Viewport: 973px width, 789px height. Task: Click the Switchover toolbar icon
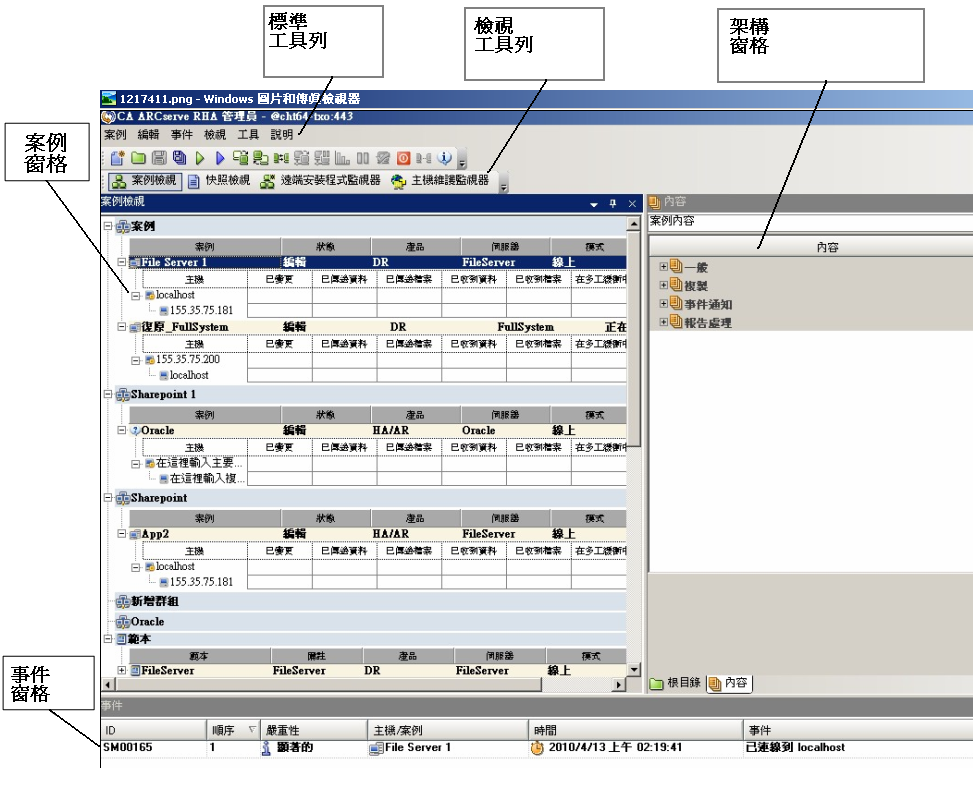pyautogui.click(x=282, y=158)
